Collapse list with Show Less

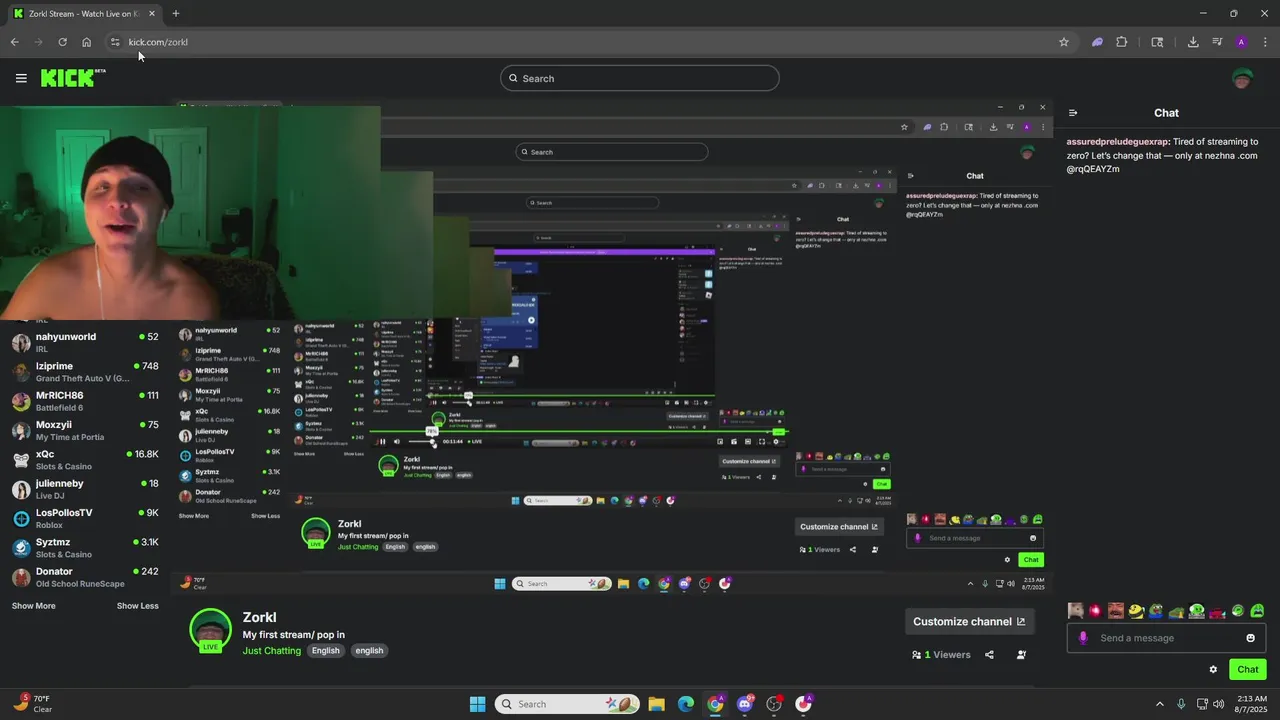(137, 606)
